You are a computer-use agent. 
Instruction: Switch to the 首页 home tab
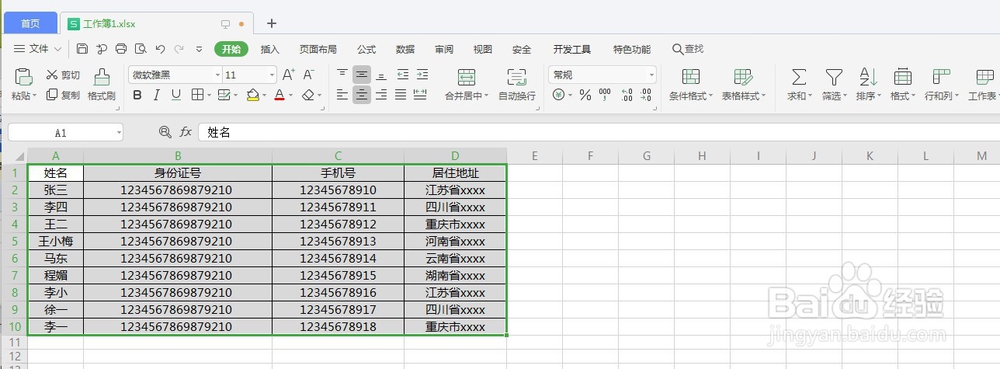pos(30,24)
